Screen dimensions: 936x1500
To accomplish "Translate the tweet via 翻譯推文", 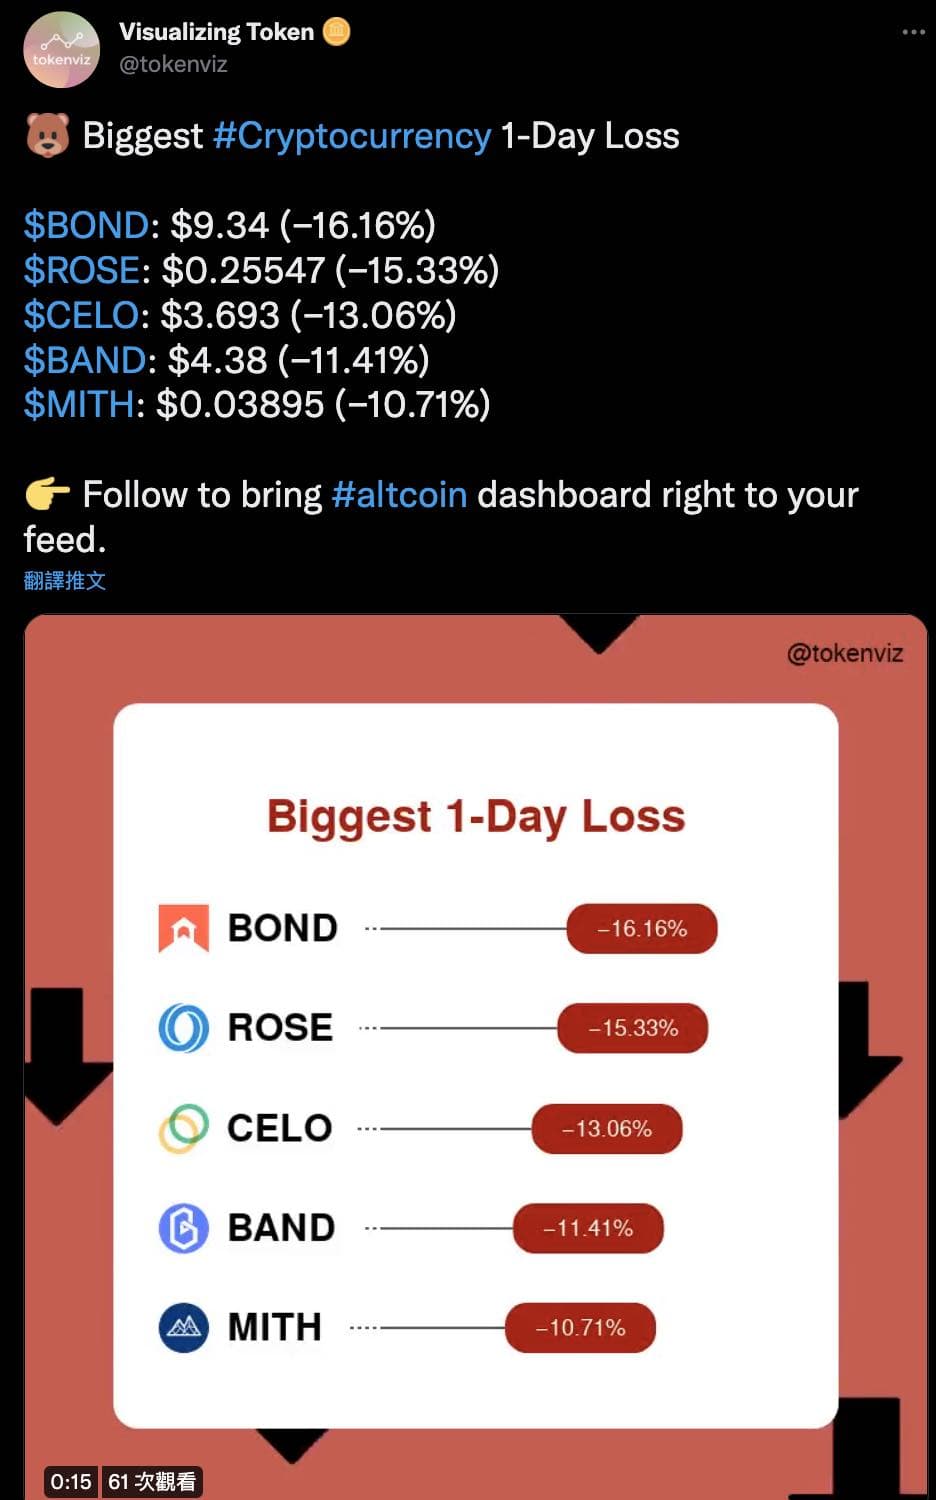I will click(66, 581).
